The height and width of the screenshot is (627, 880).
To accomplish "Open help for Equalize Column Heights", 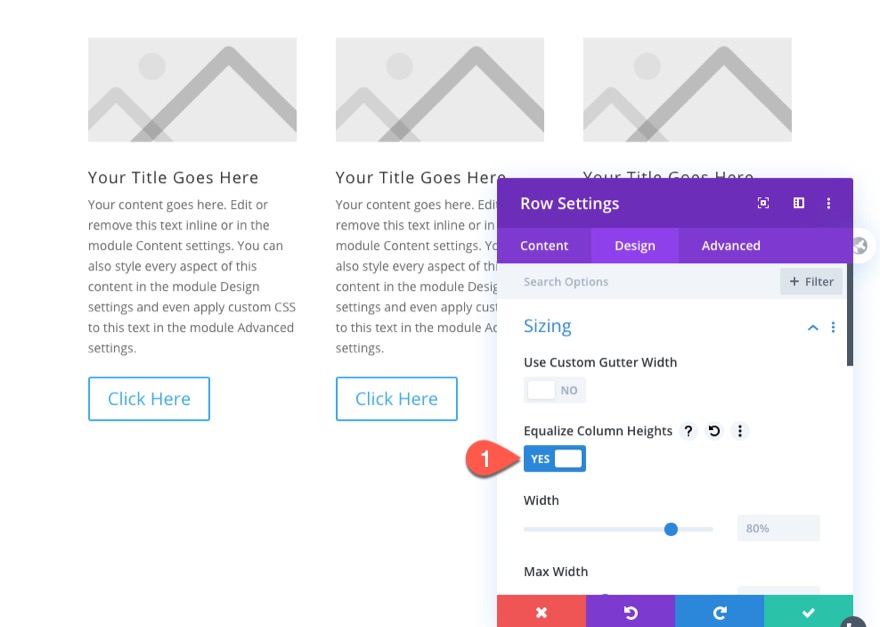I will pyautogui.click(x=688, y=431).
